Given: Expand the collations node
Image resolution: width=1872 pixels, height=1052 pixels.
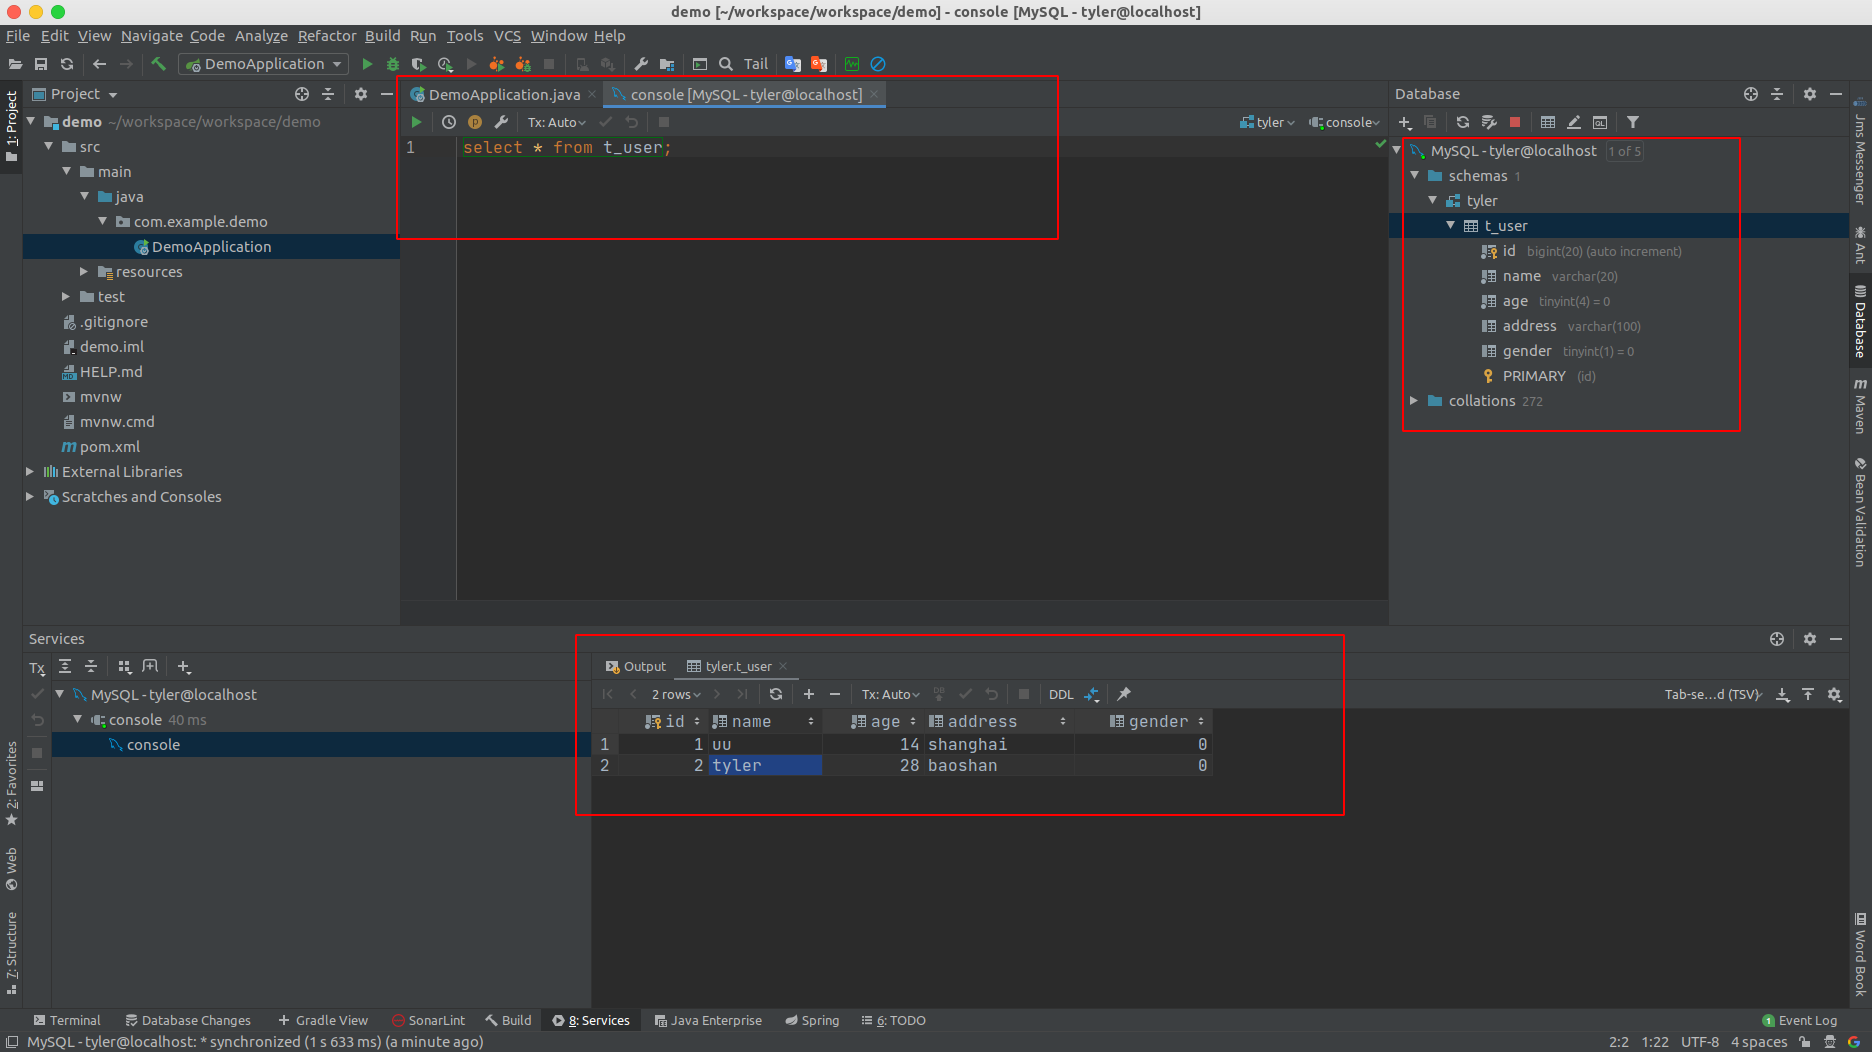Looking at the screenshot, I should [1414, 400].
